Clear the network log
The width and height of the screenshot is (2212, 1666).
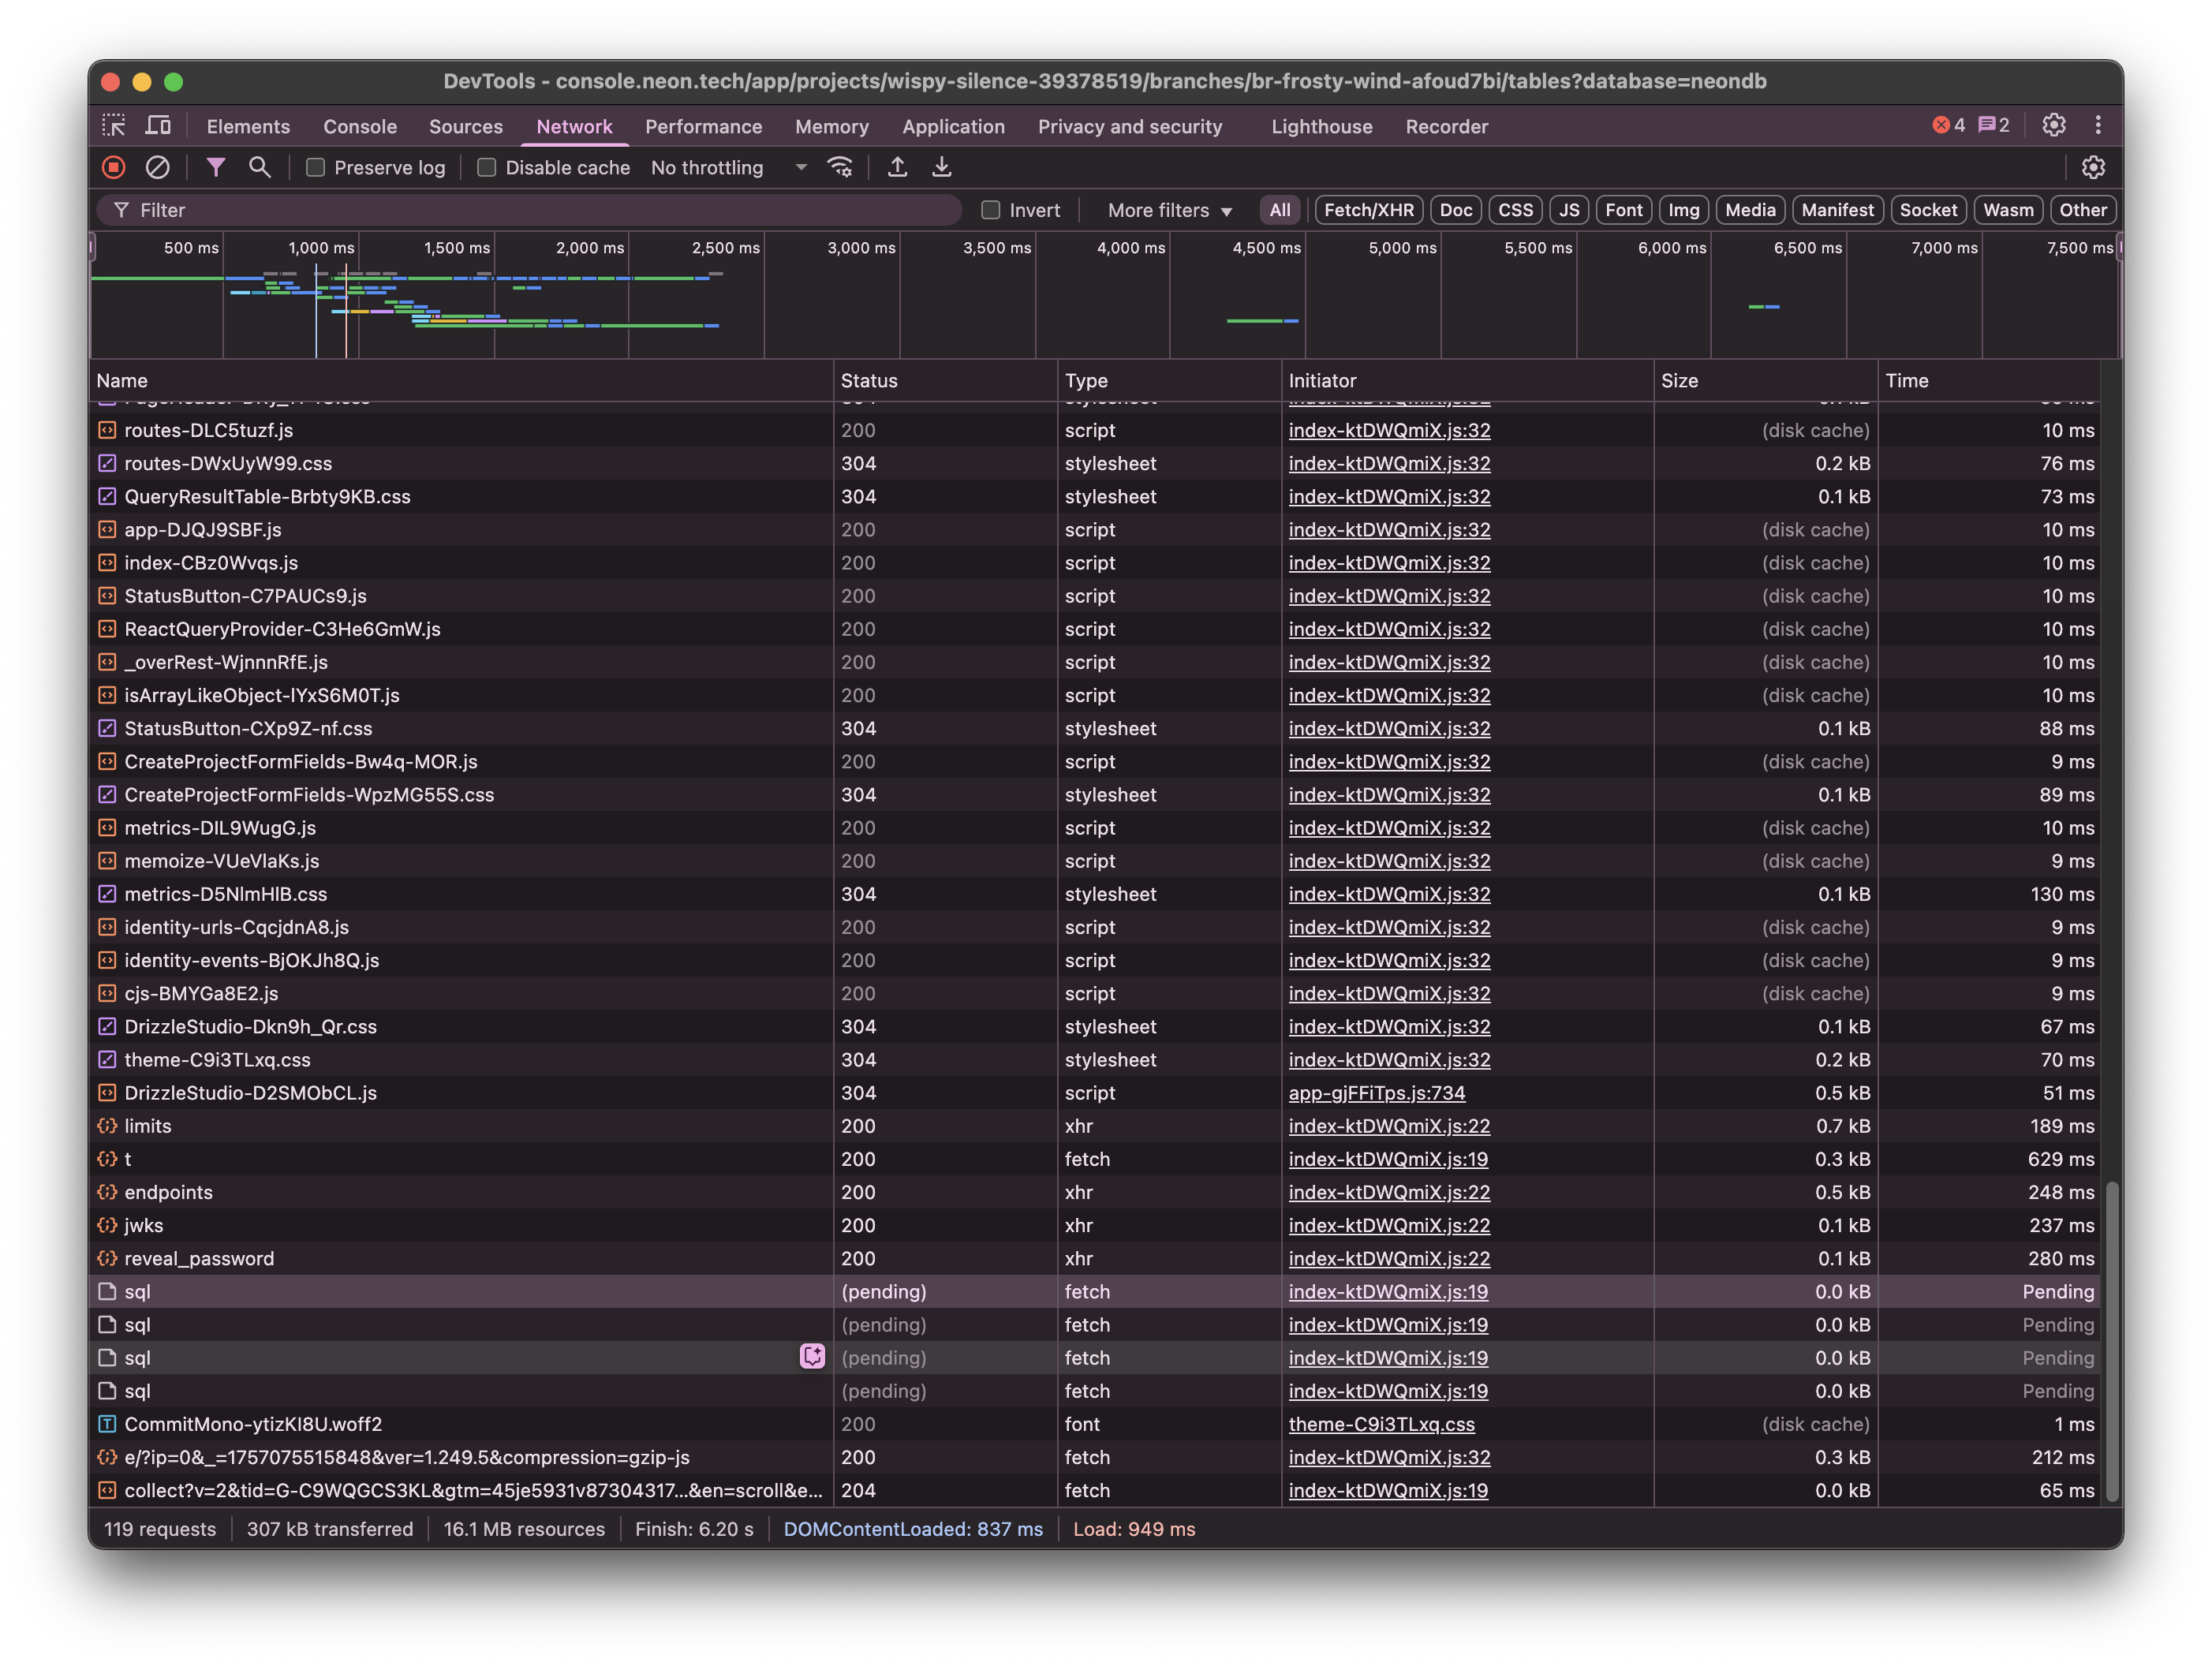(158, 168)
